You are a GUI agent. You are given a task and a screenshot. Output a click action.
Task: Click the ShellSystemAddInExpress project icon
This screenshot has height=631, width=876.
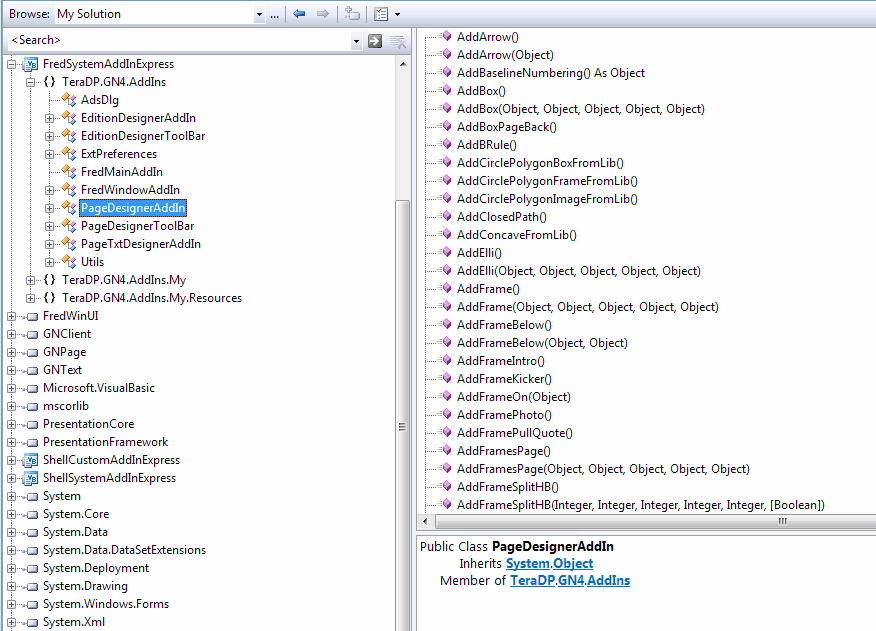pos(31,478)
